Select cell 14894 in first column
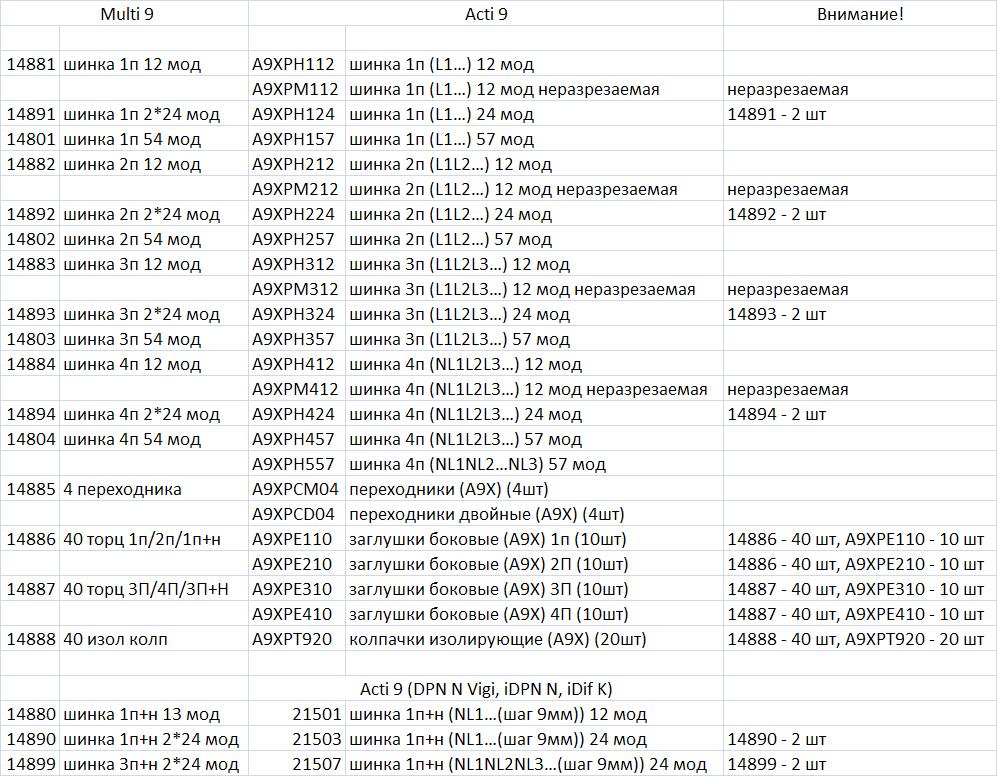 pos(31,413)
